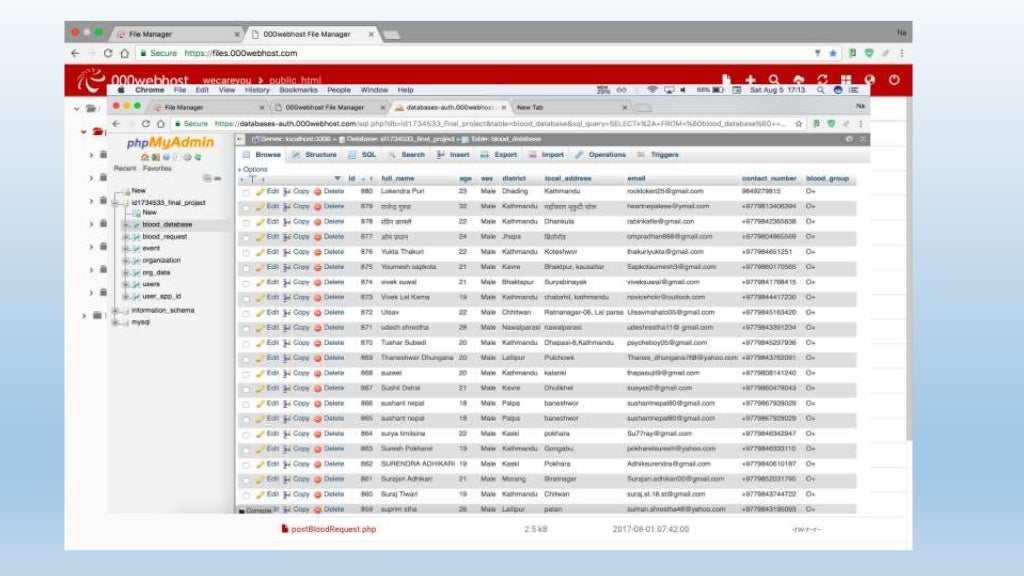Bookmark page with inner address bar star
The width and height of the screenshot is (1024, 576).
tap(799, 123)
